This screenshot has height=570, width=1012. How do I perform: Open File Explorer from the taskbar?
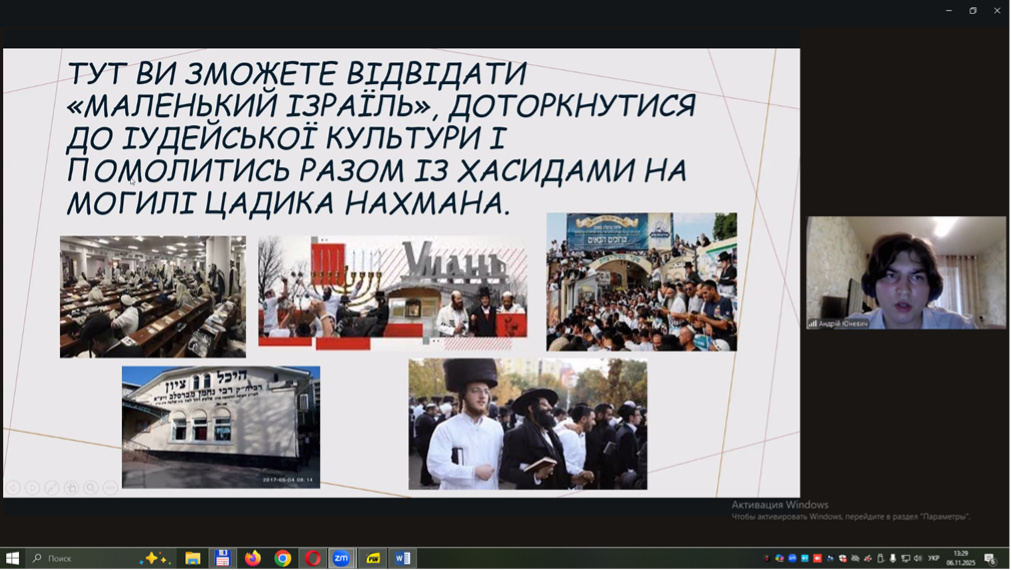pos(193,558)
